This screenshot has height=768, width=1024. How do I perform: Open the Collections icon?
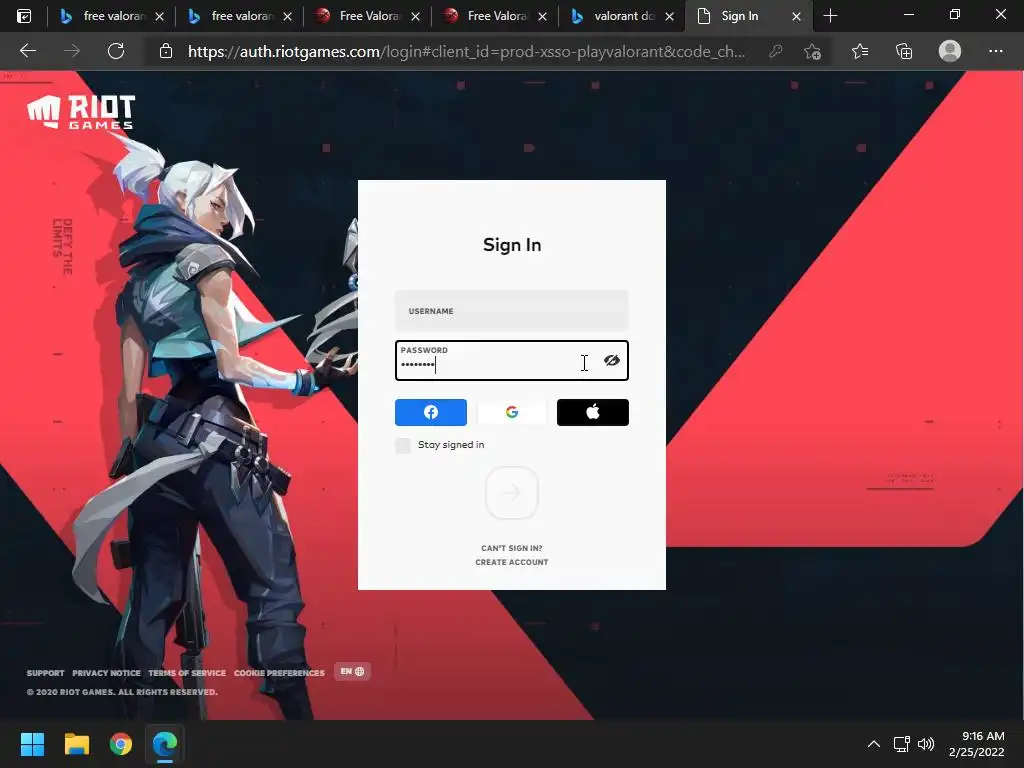pos(904,51)
